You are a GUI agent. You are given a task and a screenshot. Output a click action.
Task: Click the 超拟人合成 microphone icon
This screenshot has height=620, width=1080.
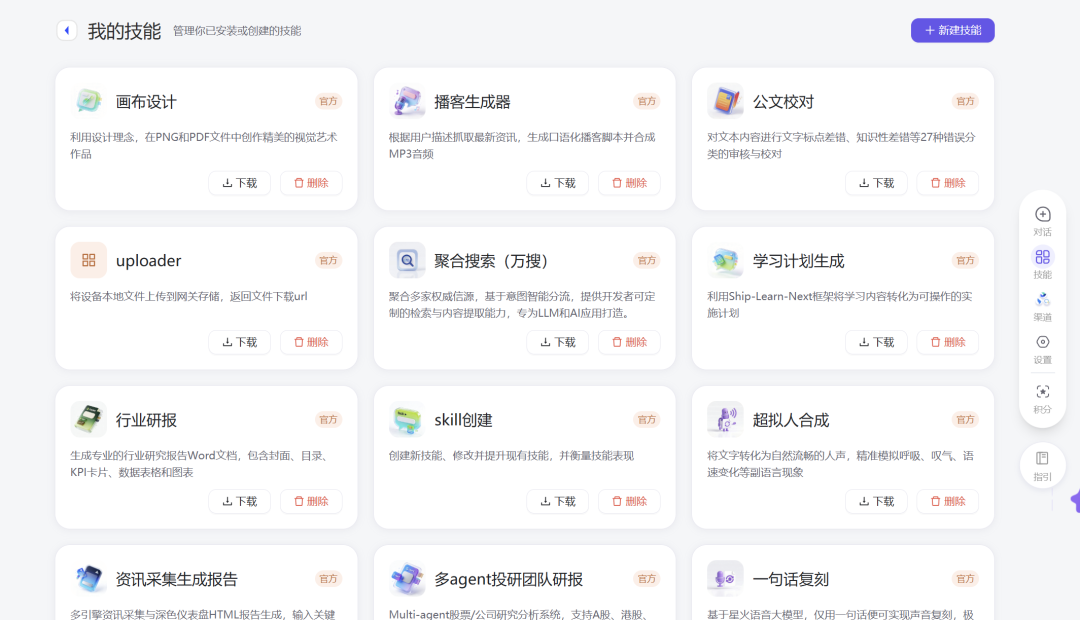click(725, 419)
